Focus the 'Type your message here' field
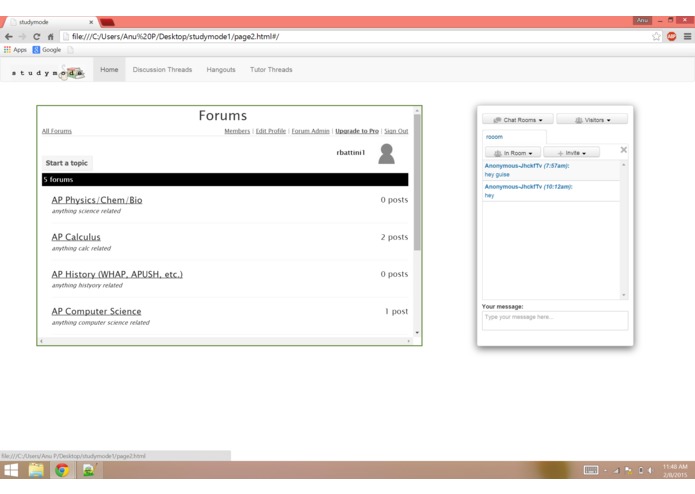The width and height of the screenshot is (695, 494). click(x=555, y=320)
